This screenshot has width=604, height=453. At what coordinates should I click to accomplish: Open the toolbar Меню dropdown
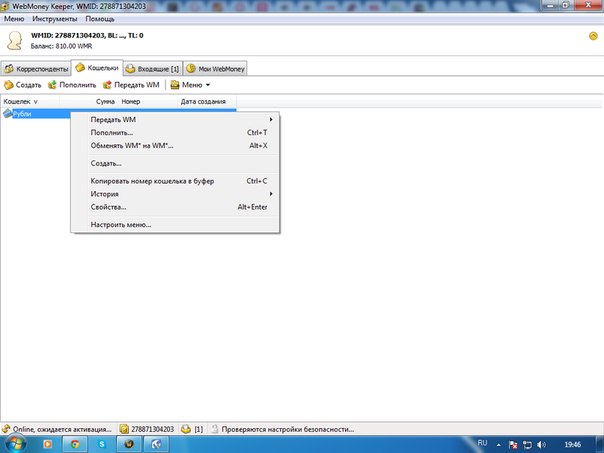(x=190, y=85)
